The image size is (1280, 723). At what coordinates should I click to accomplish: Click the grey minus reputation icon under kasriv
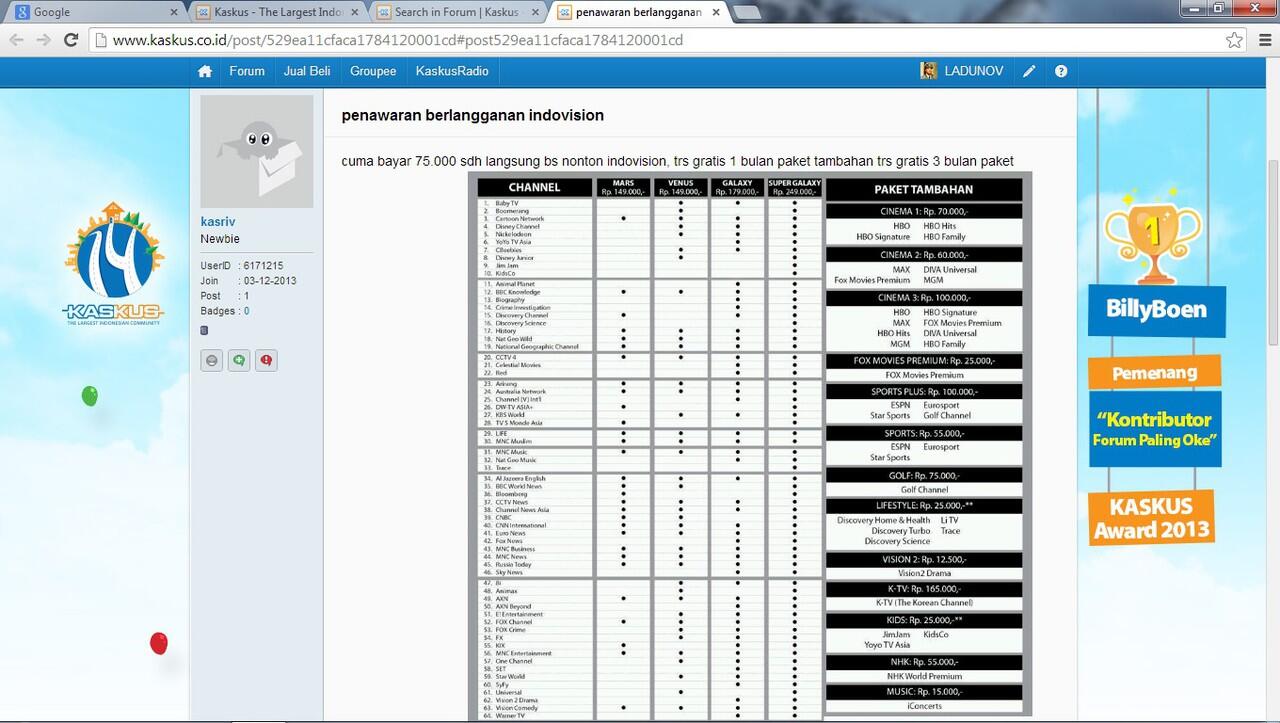[x=211, y=361]
